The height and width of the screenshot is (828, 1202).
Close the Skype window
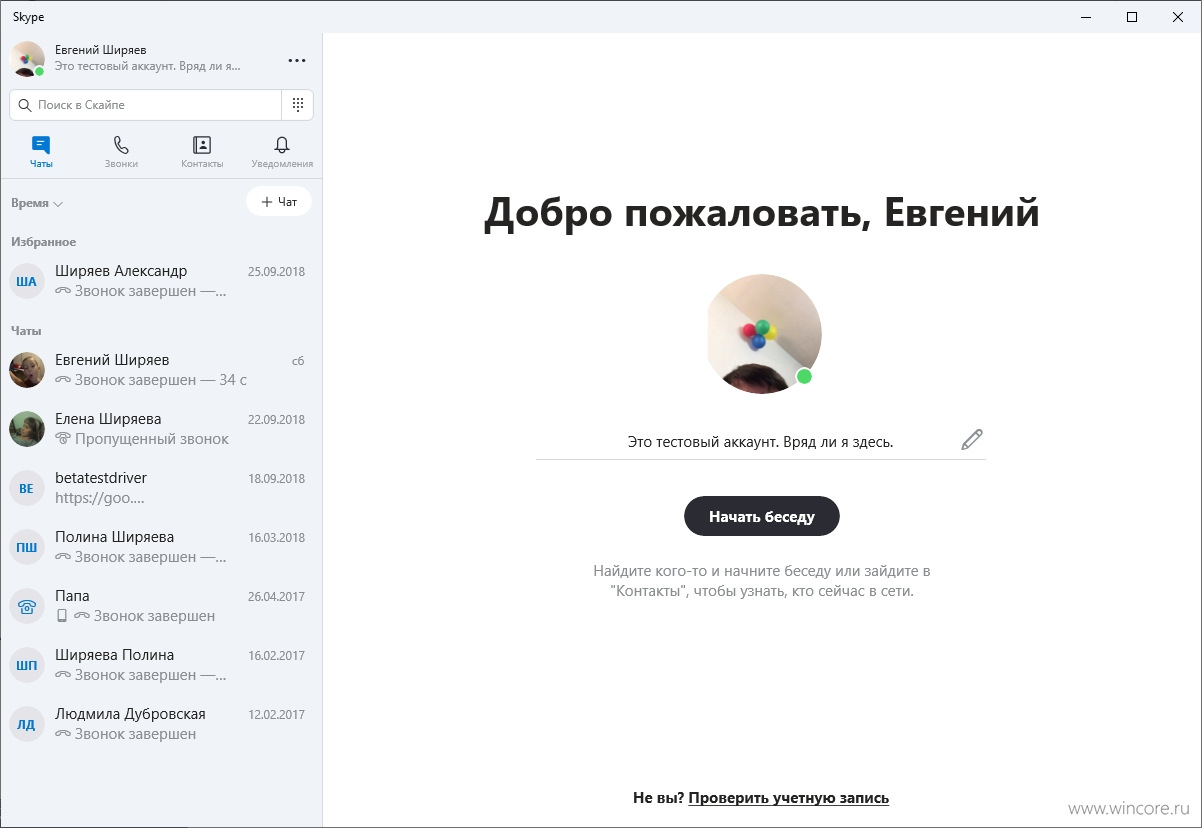(x=1178, y=17)
